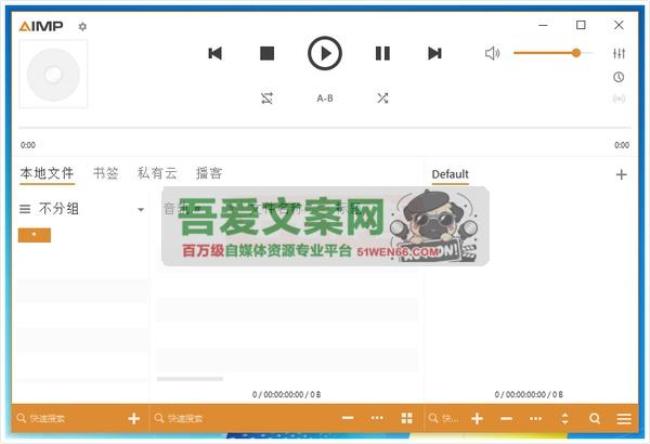Click the track seek bar

tap(325, 128)
